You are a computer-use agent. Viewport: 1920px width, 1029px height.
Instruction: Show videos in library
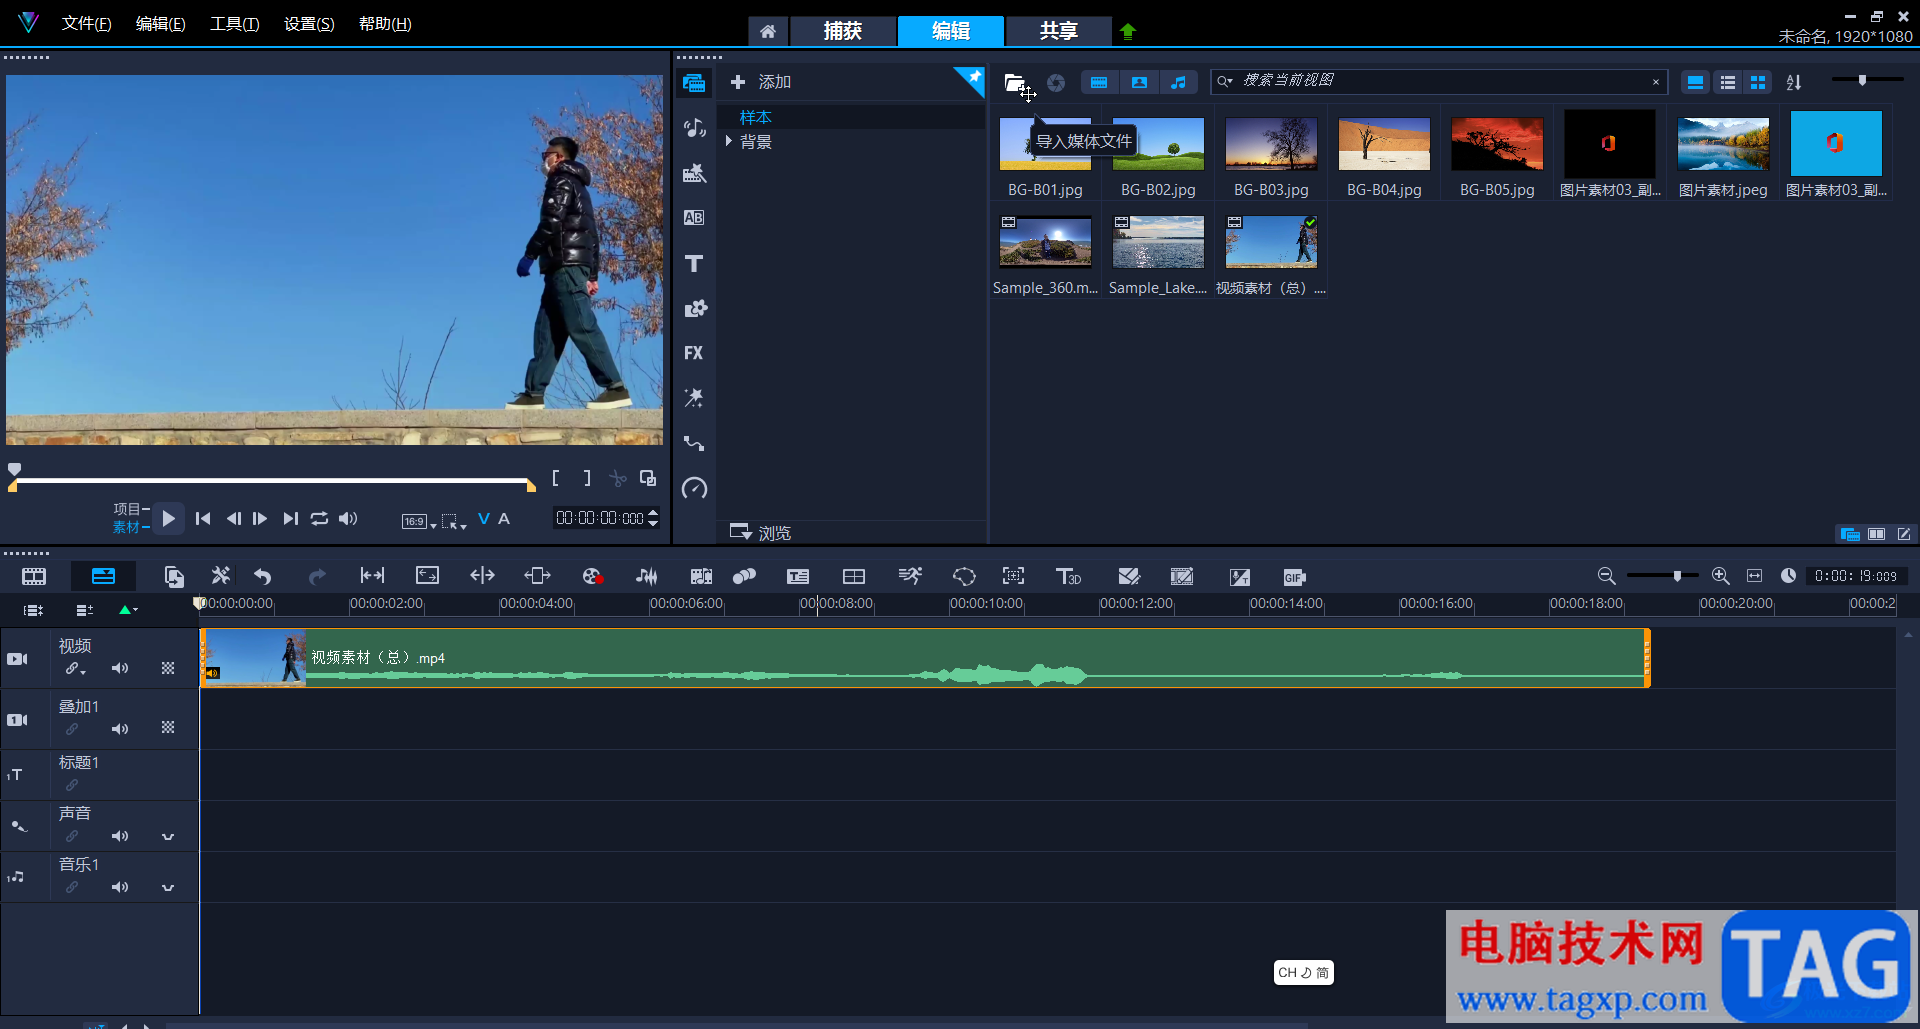(1099, 83)
